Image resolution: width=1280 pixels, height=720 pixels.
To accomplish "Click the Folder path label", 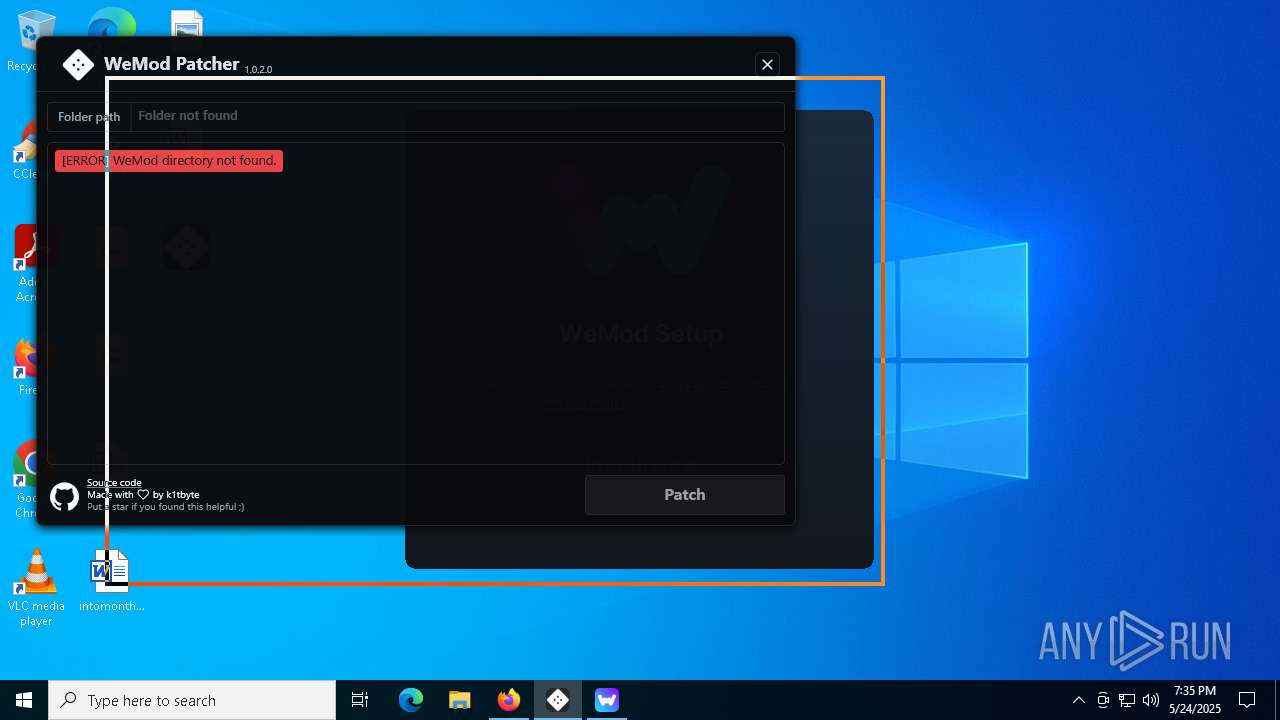I will (x=89, y=117).
